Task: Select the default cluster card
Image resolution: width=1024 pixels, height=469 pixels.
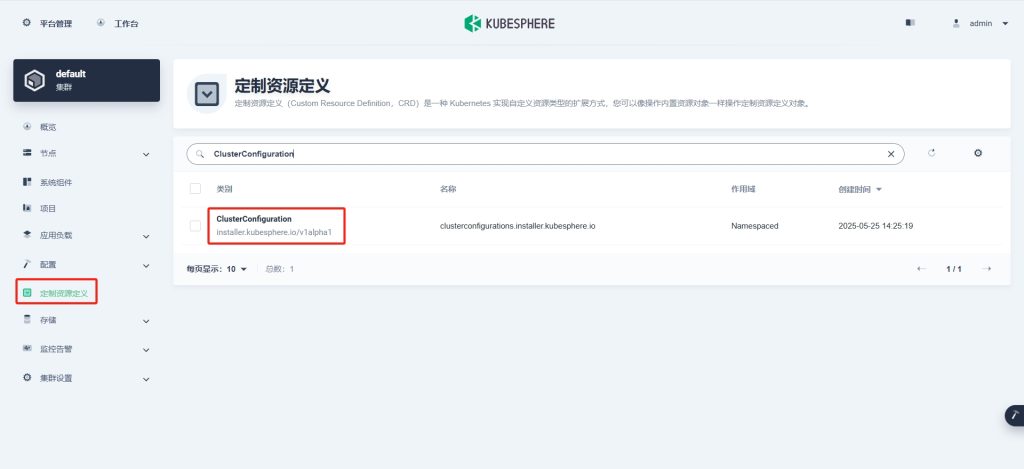Action: click(x=86, y=80)
